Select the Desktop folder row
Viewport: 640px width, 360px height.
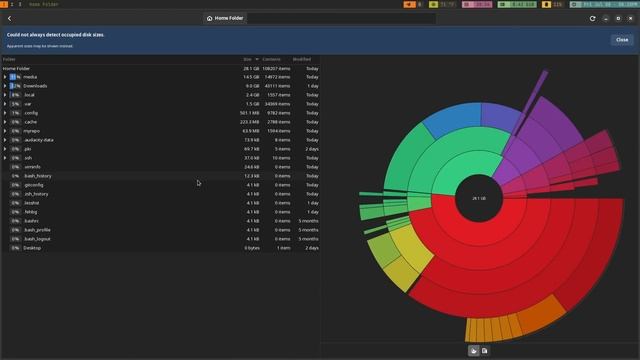pos(160,247)
